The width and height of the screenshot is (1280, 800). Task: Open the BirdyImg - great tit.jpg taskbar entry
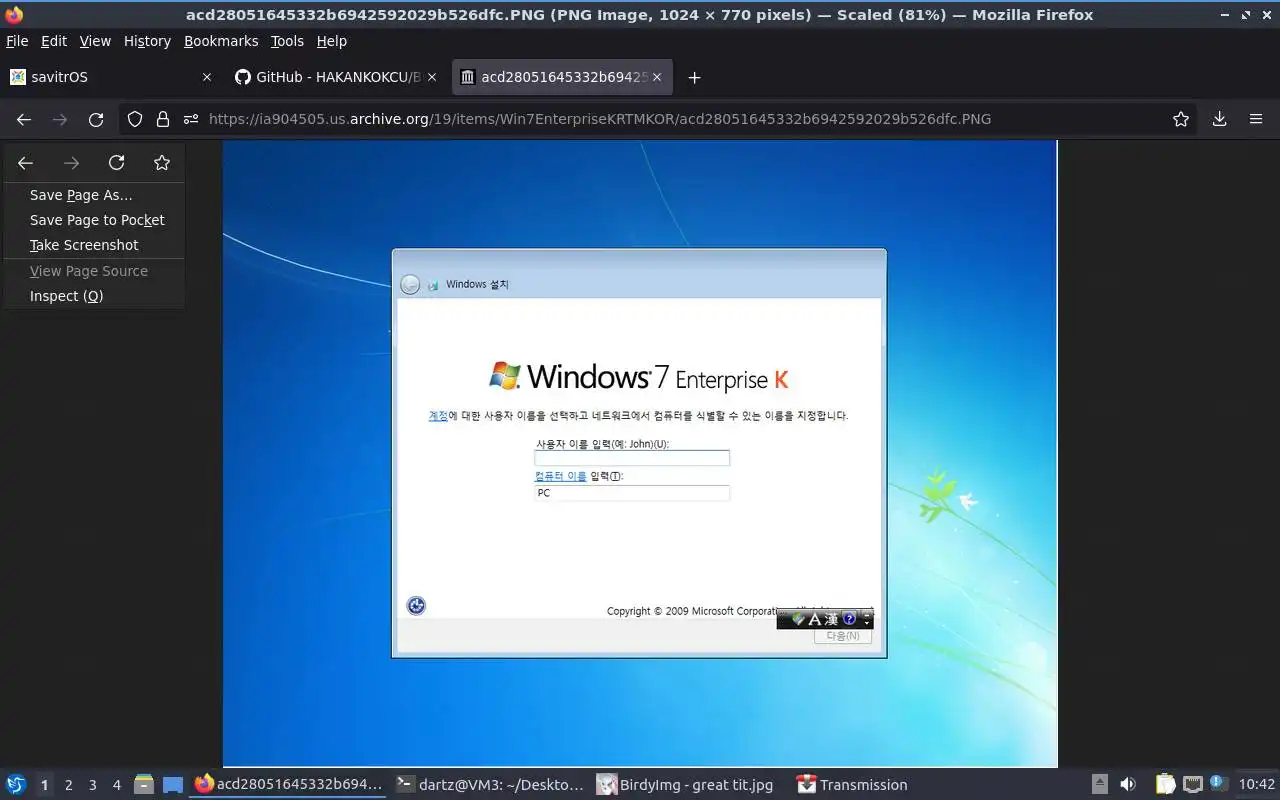click(685, 785)
